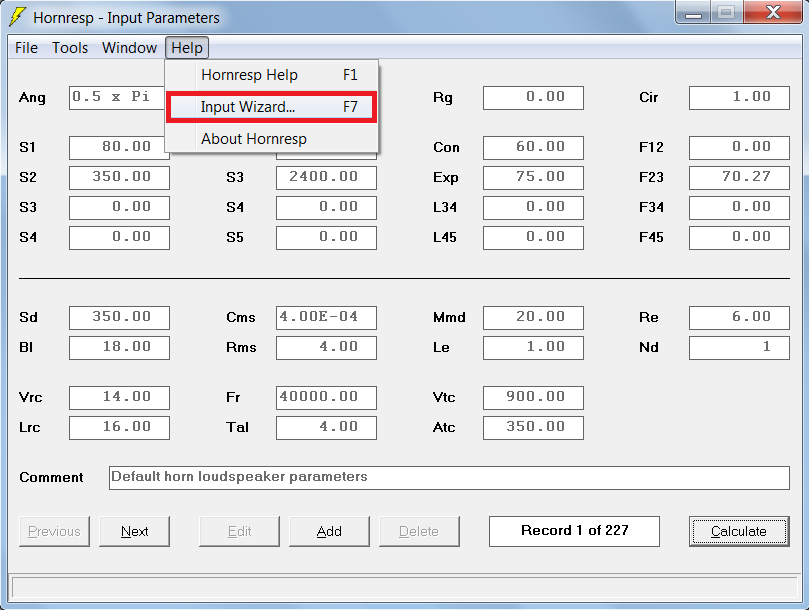Image resolution: width=809 pixels, height=610 pixels.
Task: Click the Nd label text
Action: tap(649, 347)
